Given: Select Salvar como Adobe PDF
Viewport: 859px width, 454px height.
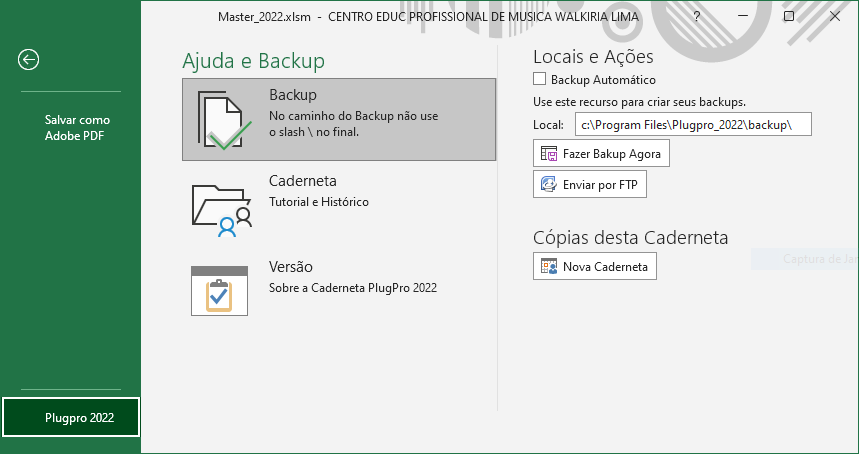Looking at the screenshot, I should pos(76,127).
